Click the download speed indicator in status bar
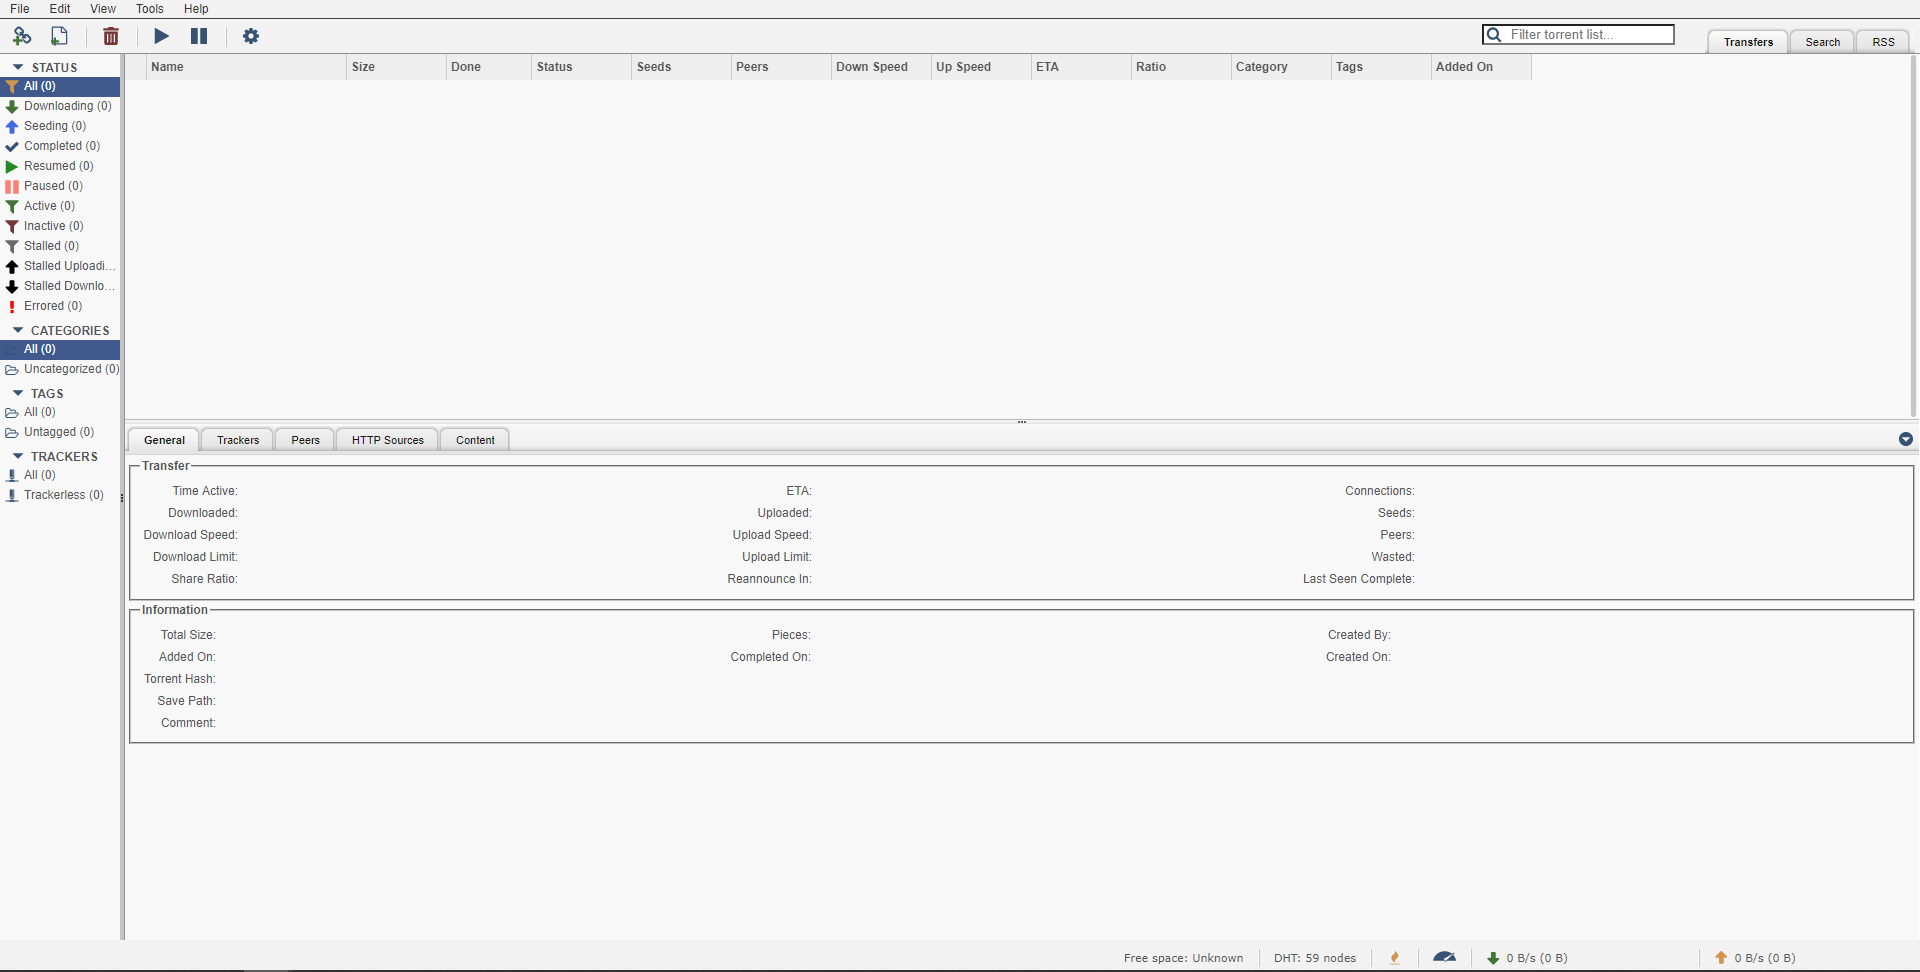This screenshot has height=972, width=1920. [x=1527, y=958]
